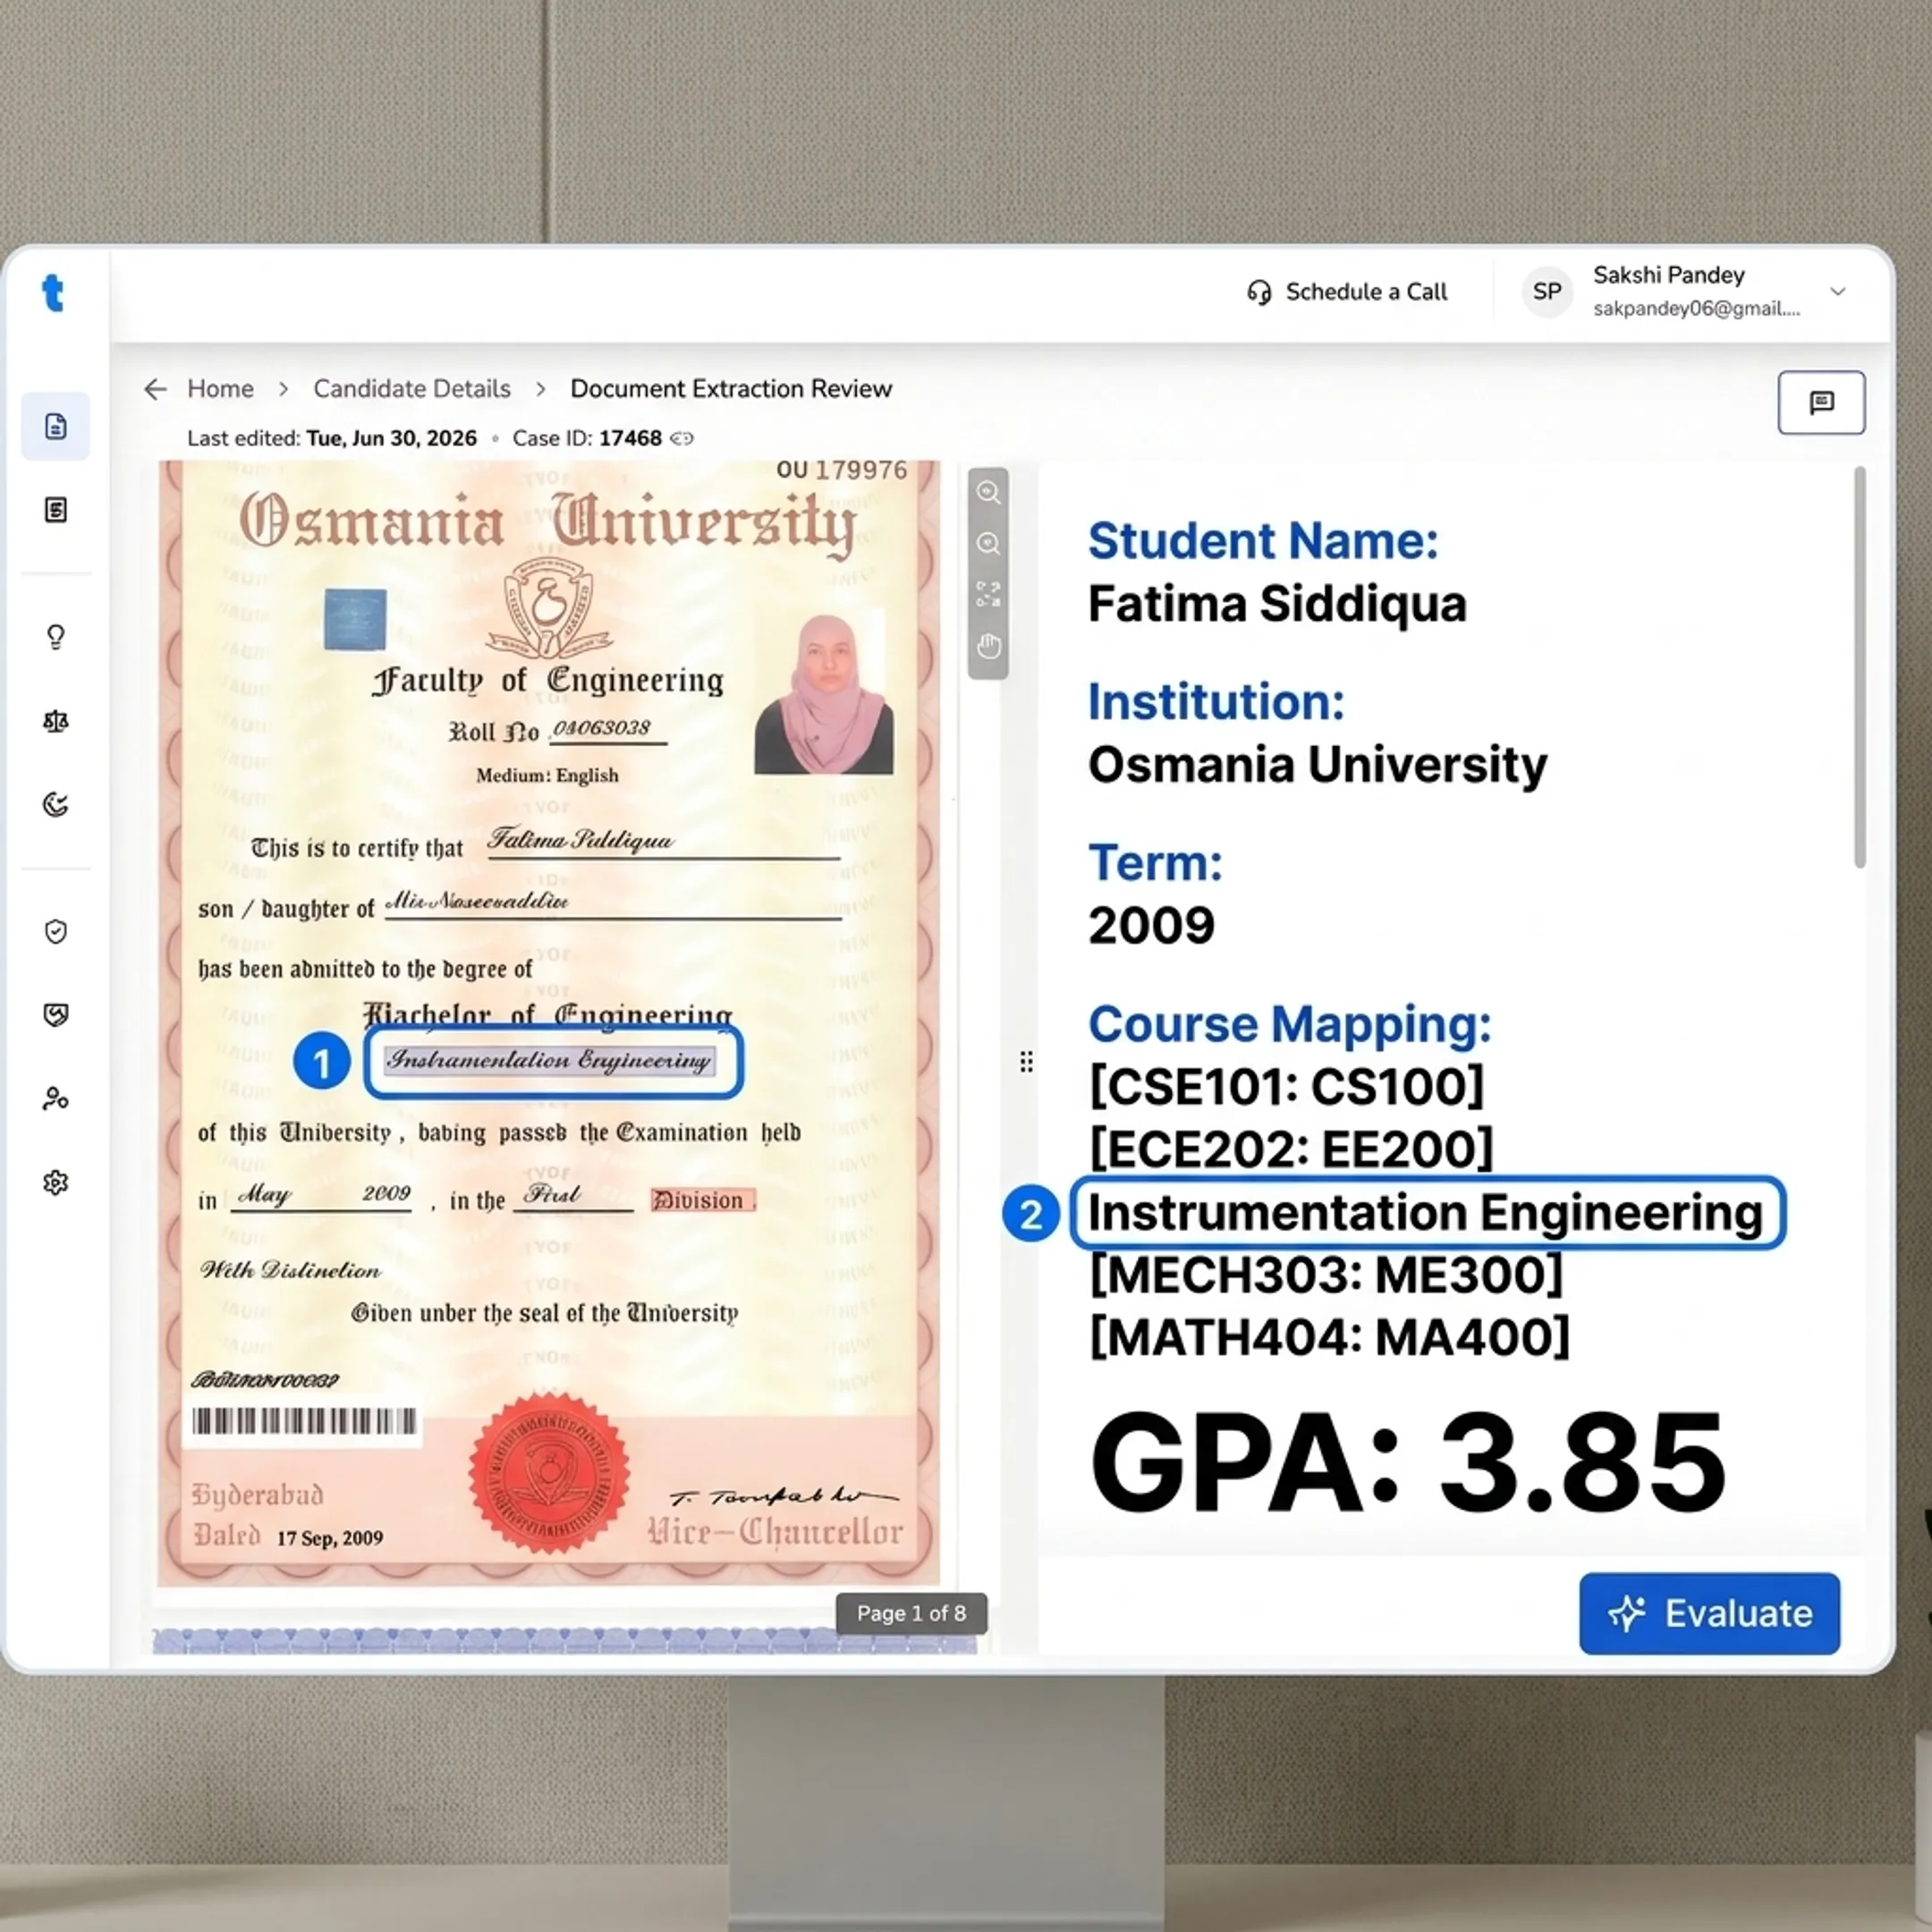Open the shield image sidebar icon

coord(56,1015)
